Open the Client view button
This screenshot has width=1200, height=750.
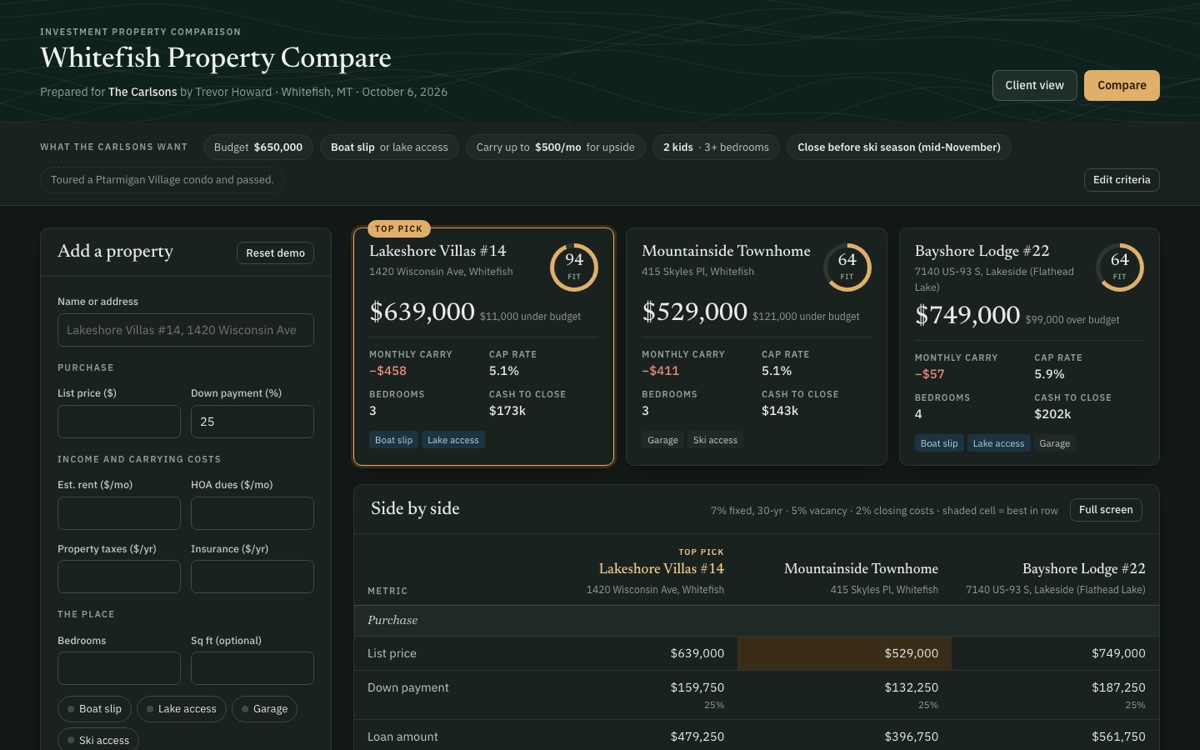pyautogui.click(x=1034, y=85)
